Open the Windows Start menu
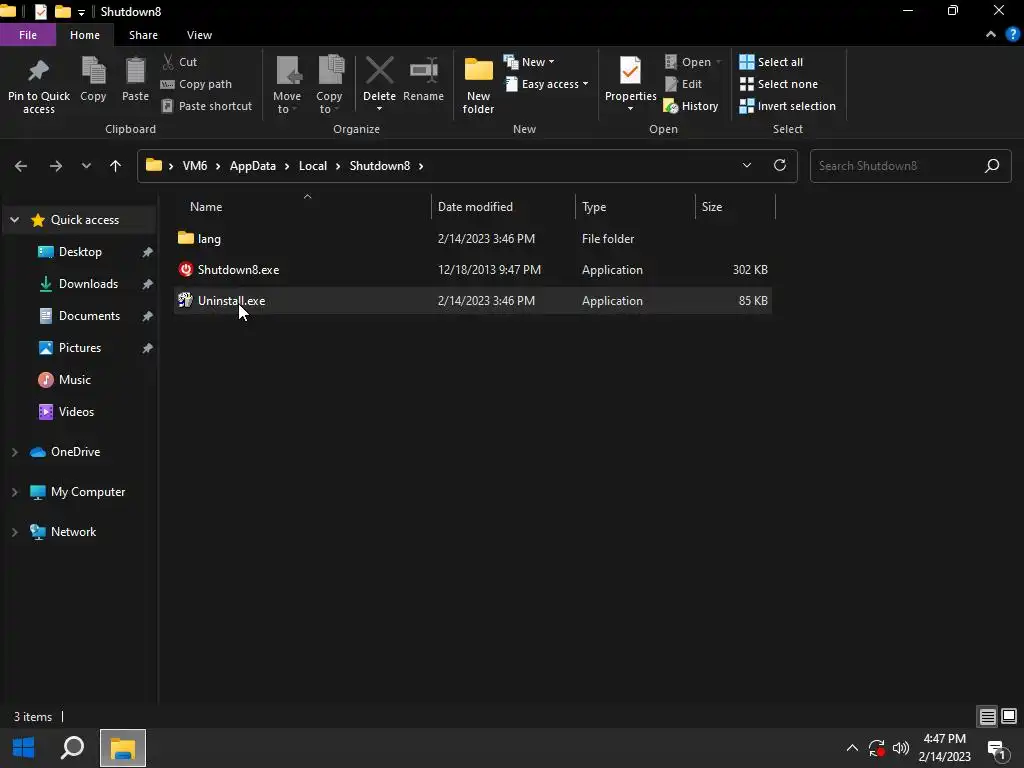Screen dimensions: 1024x768 tap(24, 748)
